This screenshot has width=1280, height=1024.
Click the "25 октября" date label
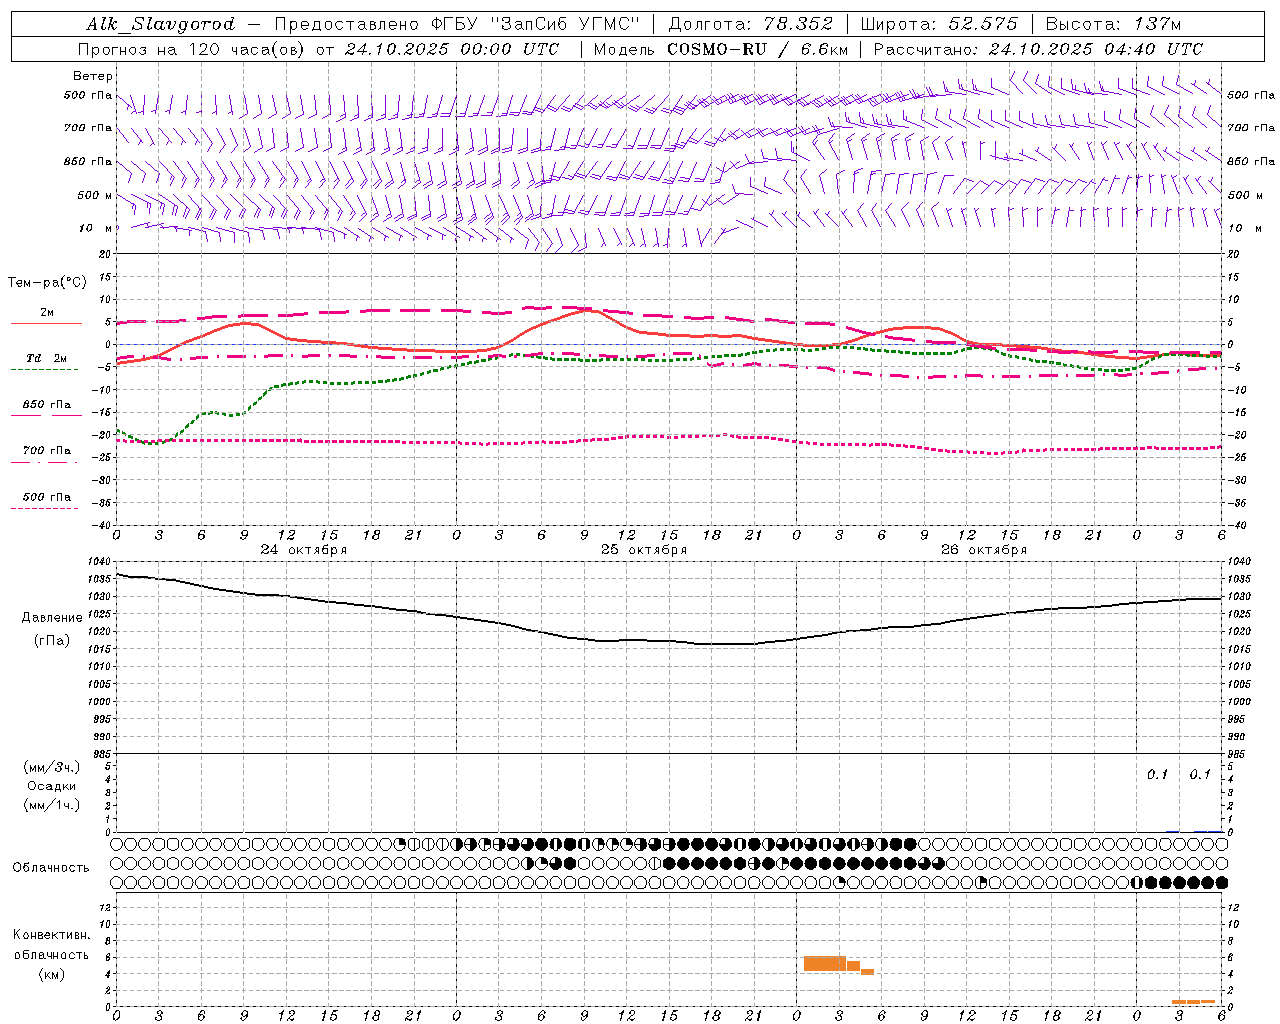coord(644,550)
